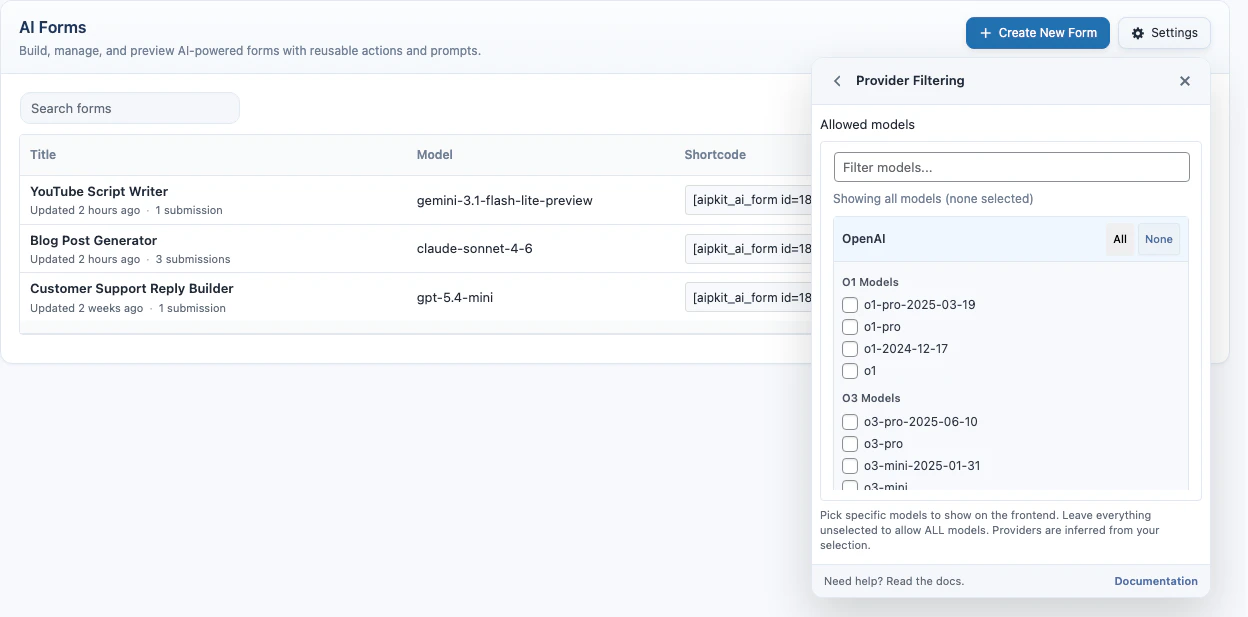Check the o1-pro-2025-03-19 model
The image size is (1248, 617).
850,304
